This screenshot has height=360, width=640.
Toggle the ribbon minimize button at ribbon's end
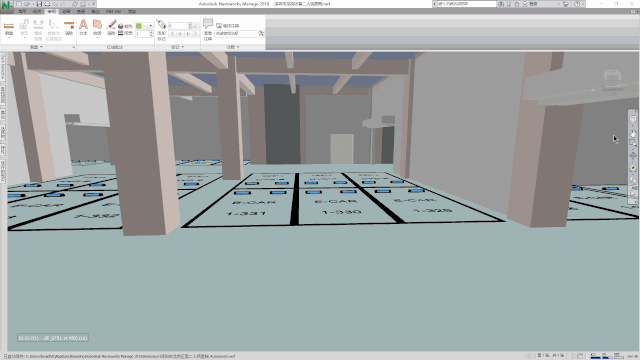click(x=633, y=11)
